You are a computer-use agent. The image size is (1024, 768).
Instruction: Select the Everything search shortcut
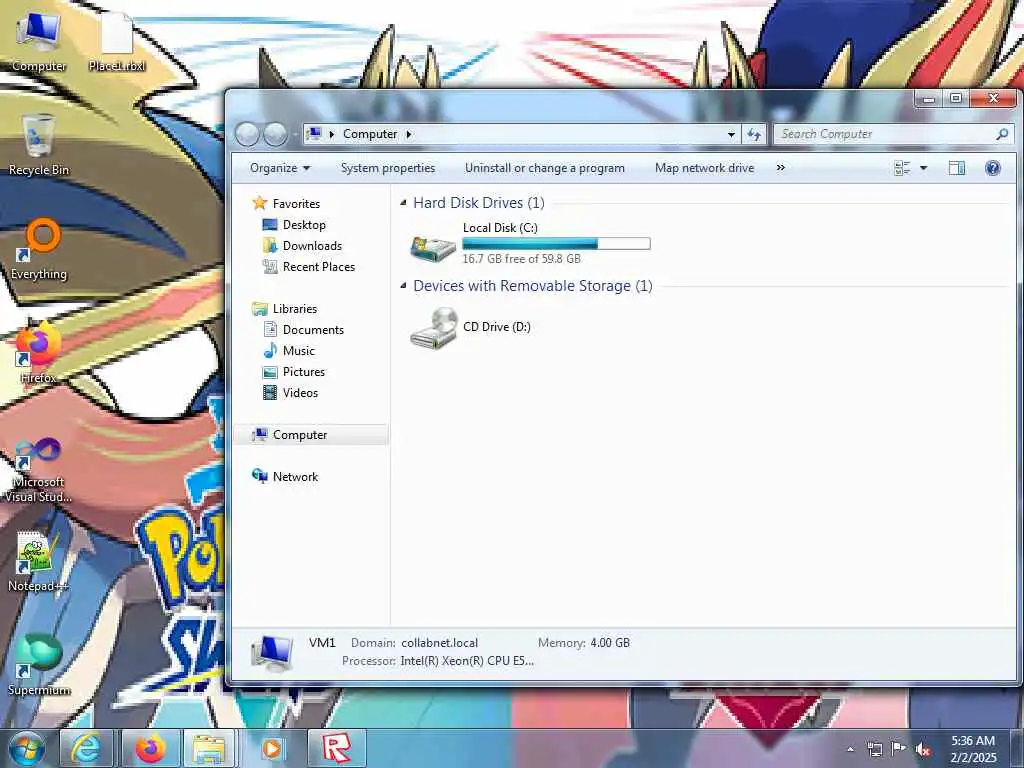[x=39, y=249]
